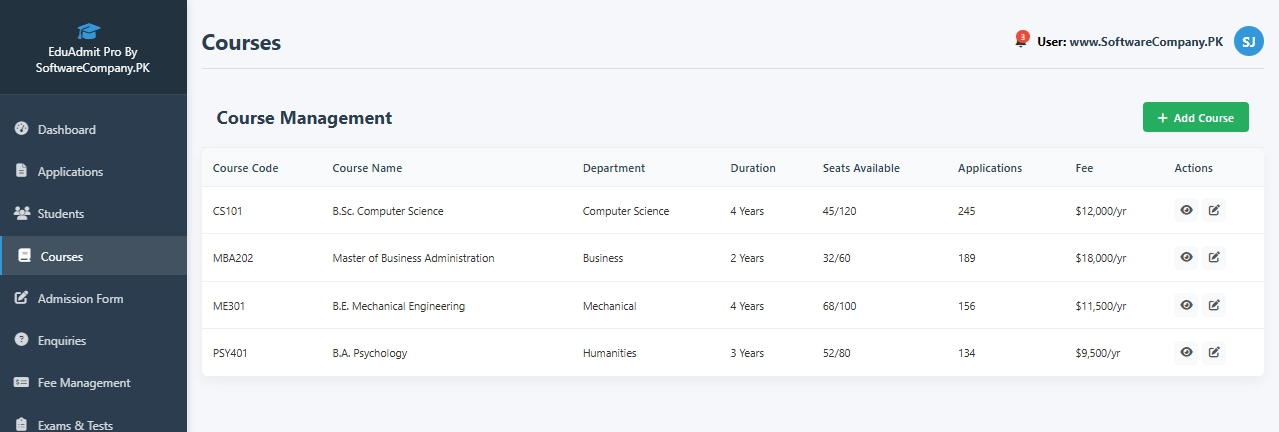Click the Duration column header
Image resolution: width=1279 pixels, height=432 pixels.
[x=753, y=168]
